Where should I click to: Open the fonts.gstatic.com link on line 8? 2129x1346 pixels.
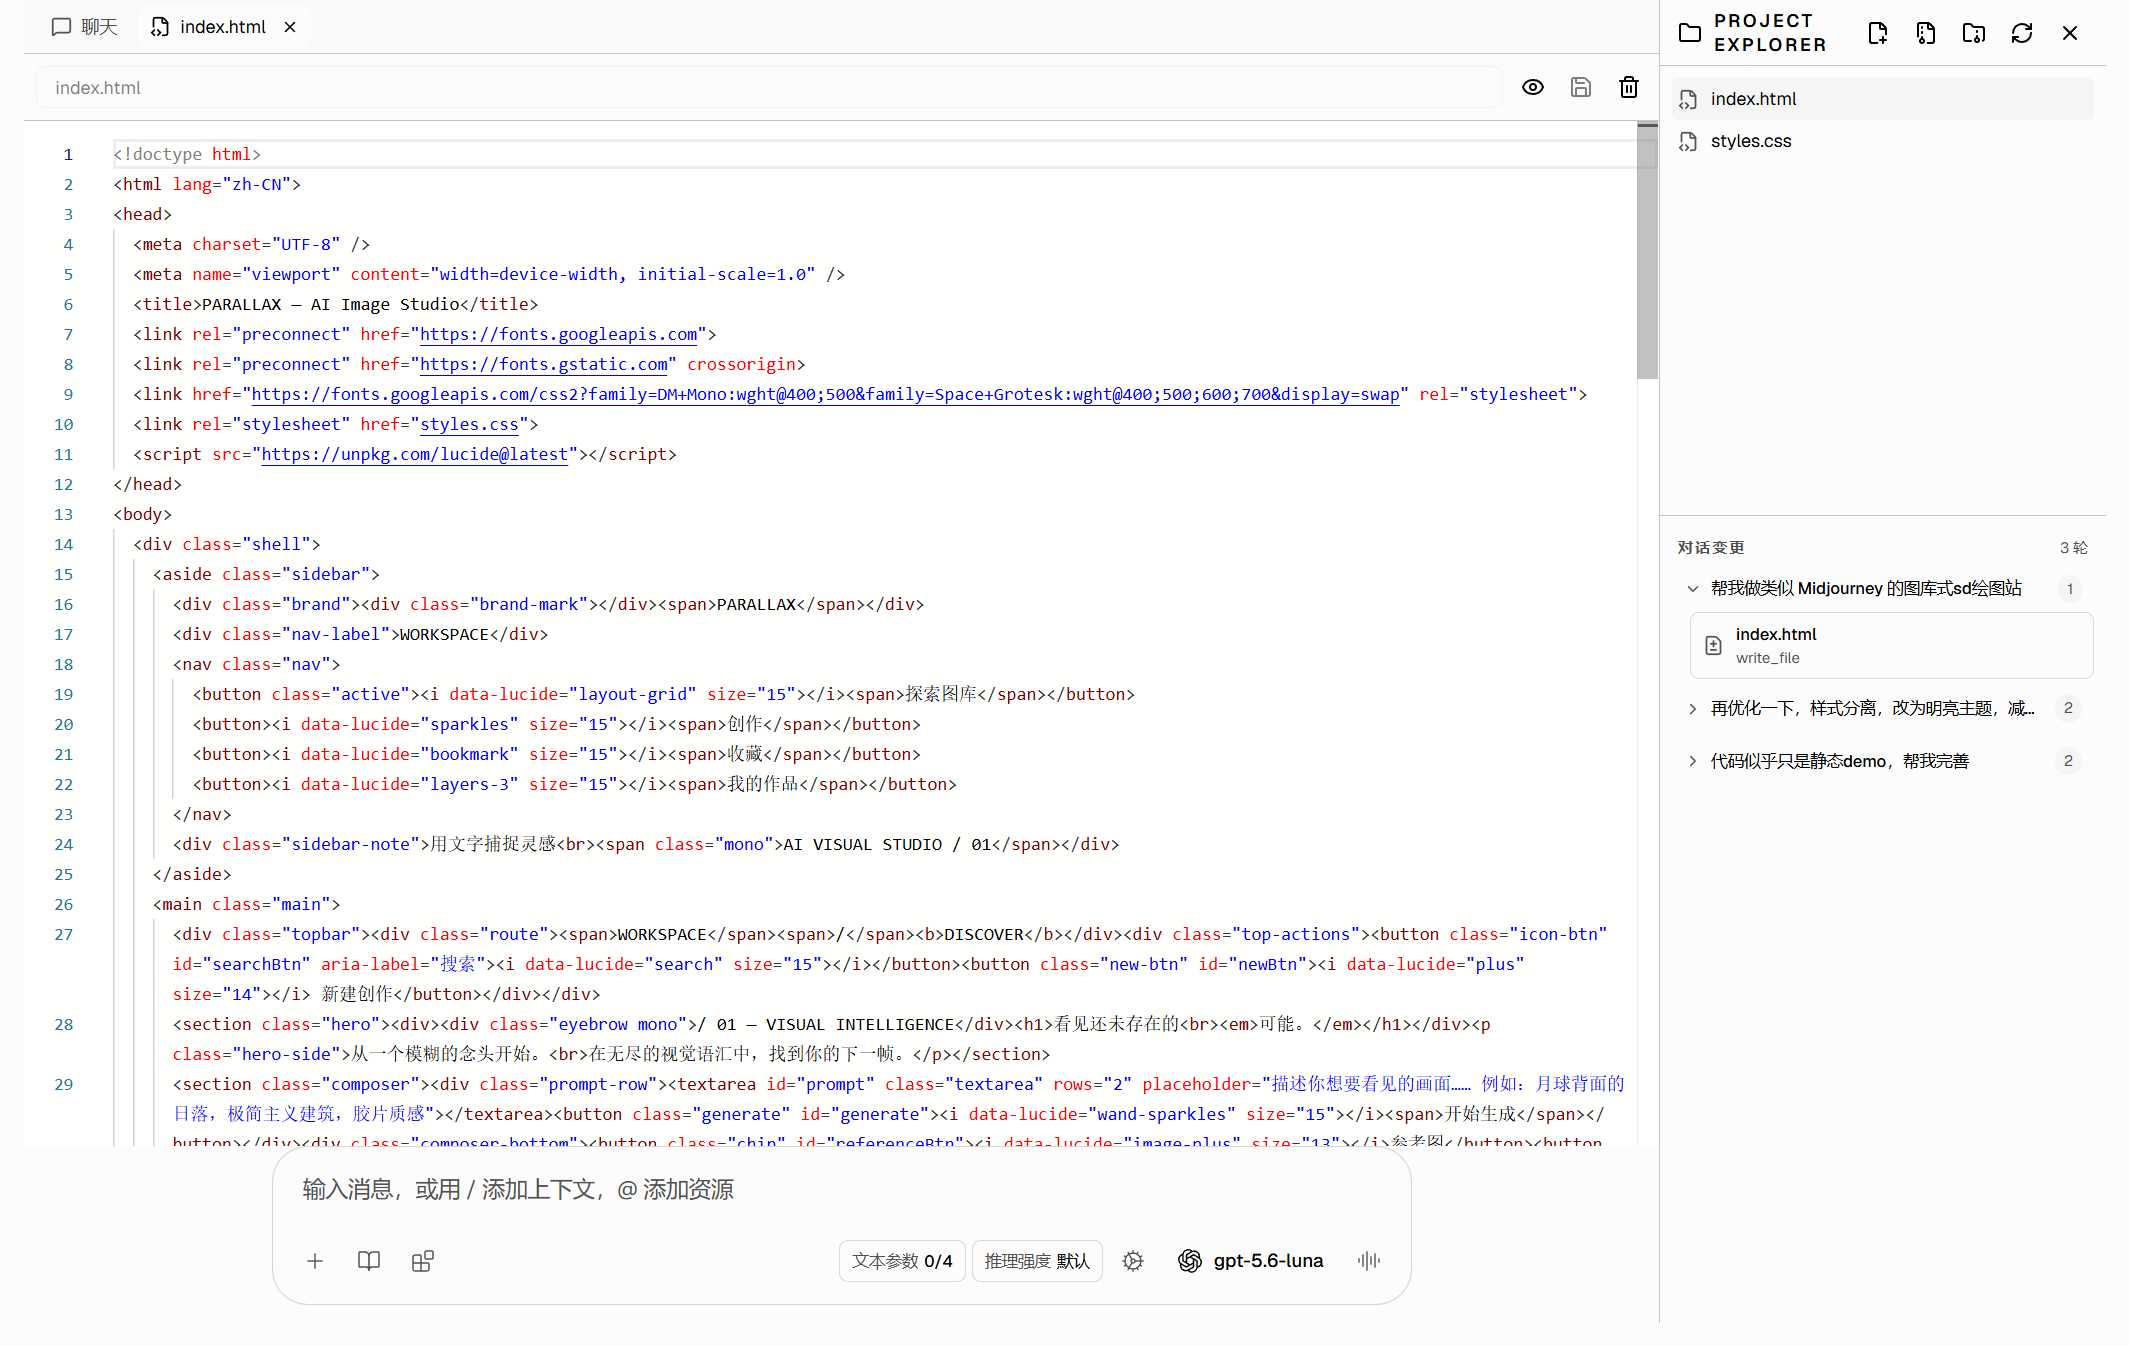(x=544, y=364)
